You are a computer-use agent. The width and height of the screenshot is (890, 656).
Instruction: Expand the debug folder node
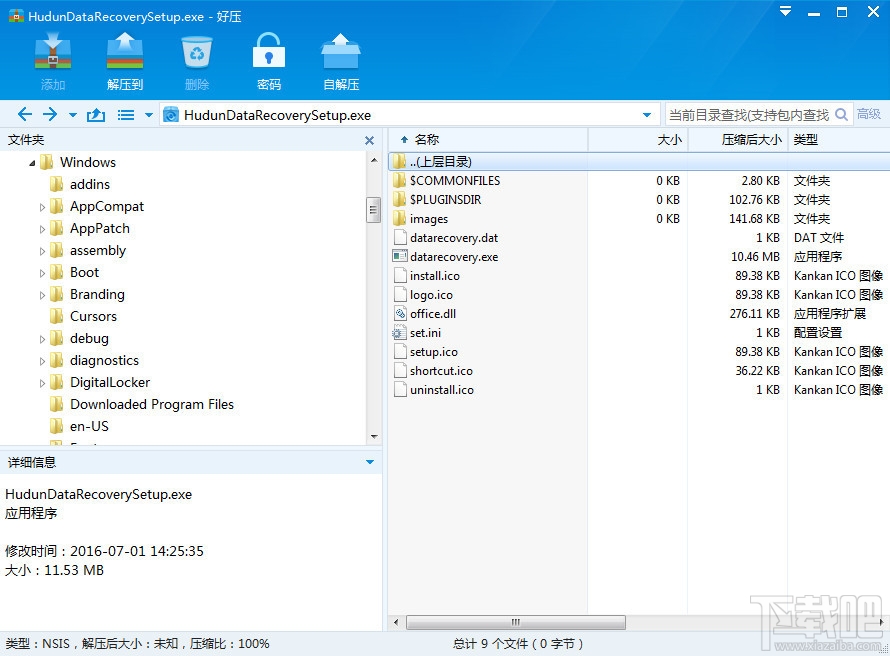43,339
